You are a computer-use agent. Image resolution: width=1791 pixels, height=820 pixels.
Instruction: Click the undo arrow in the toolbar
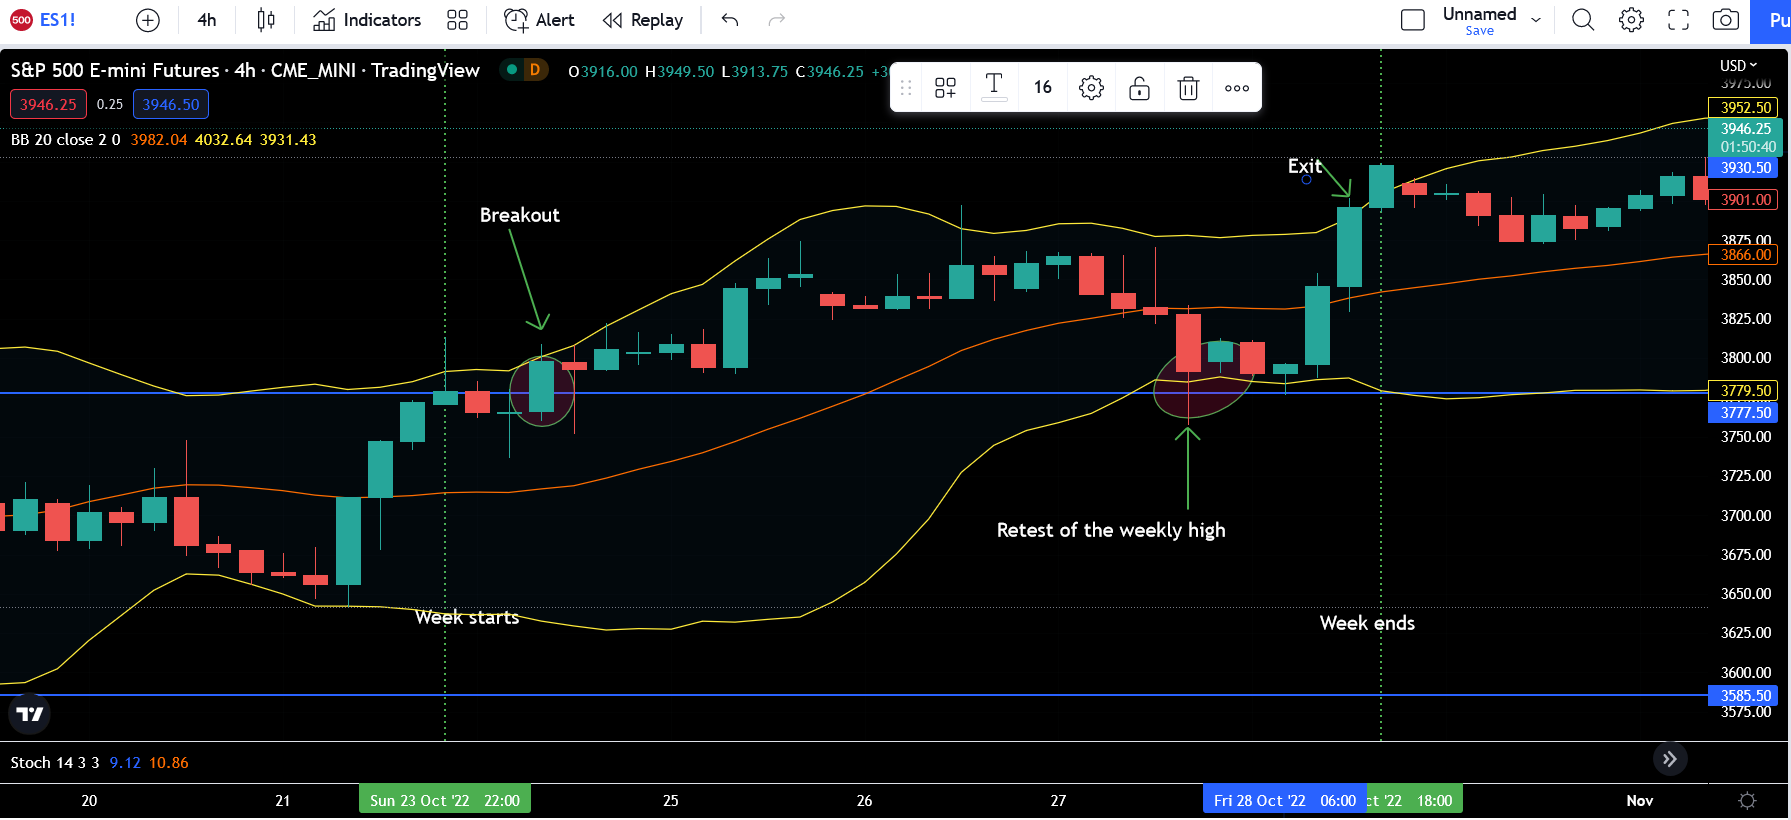pos(730,20)
